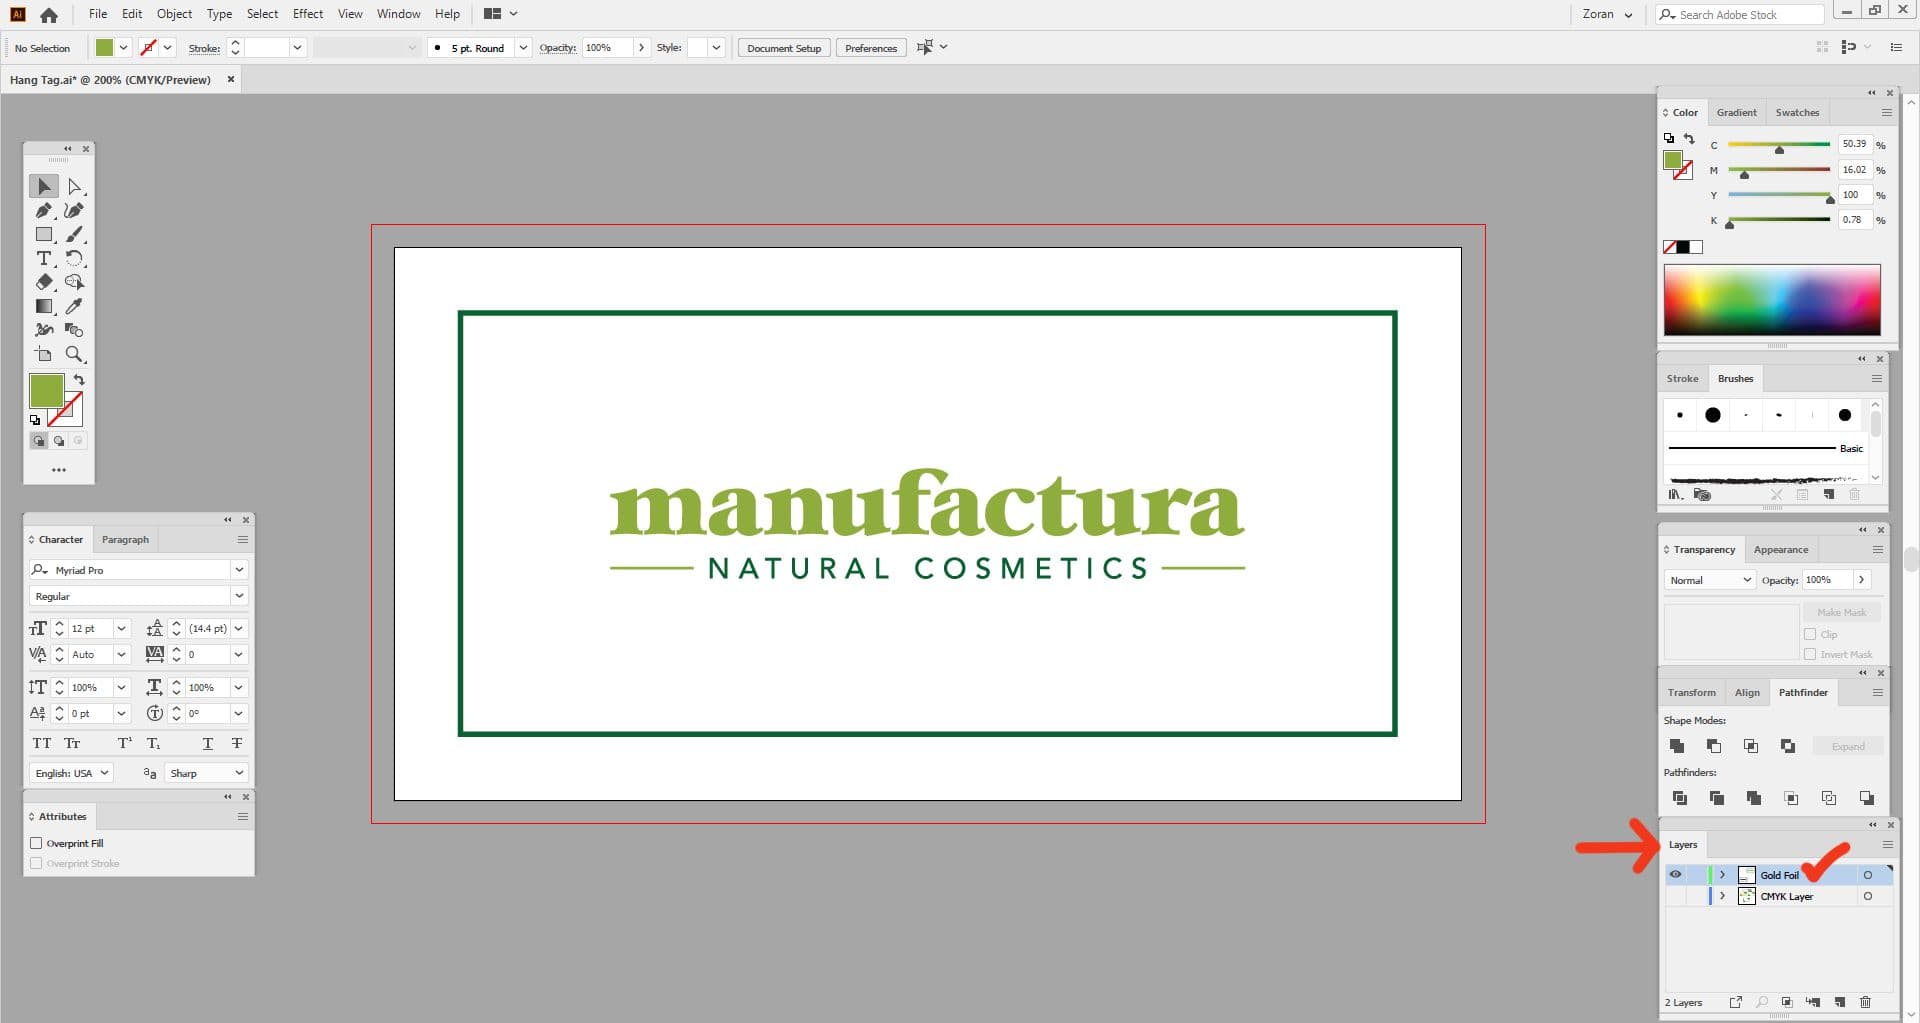This screenshot has height=1023, width=1920.
Task: Expand the CMYK Layer contents
Action: point(1721,896)
